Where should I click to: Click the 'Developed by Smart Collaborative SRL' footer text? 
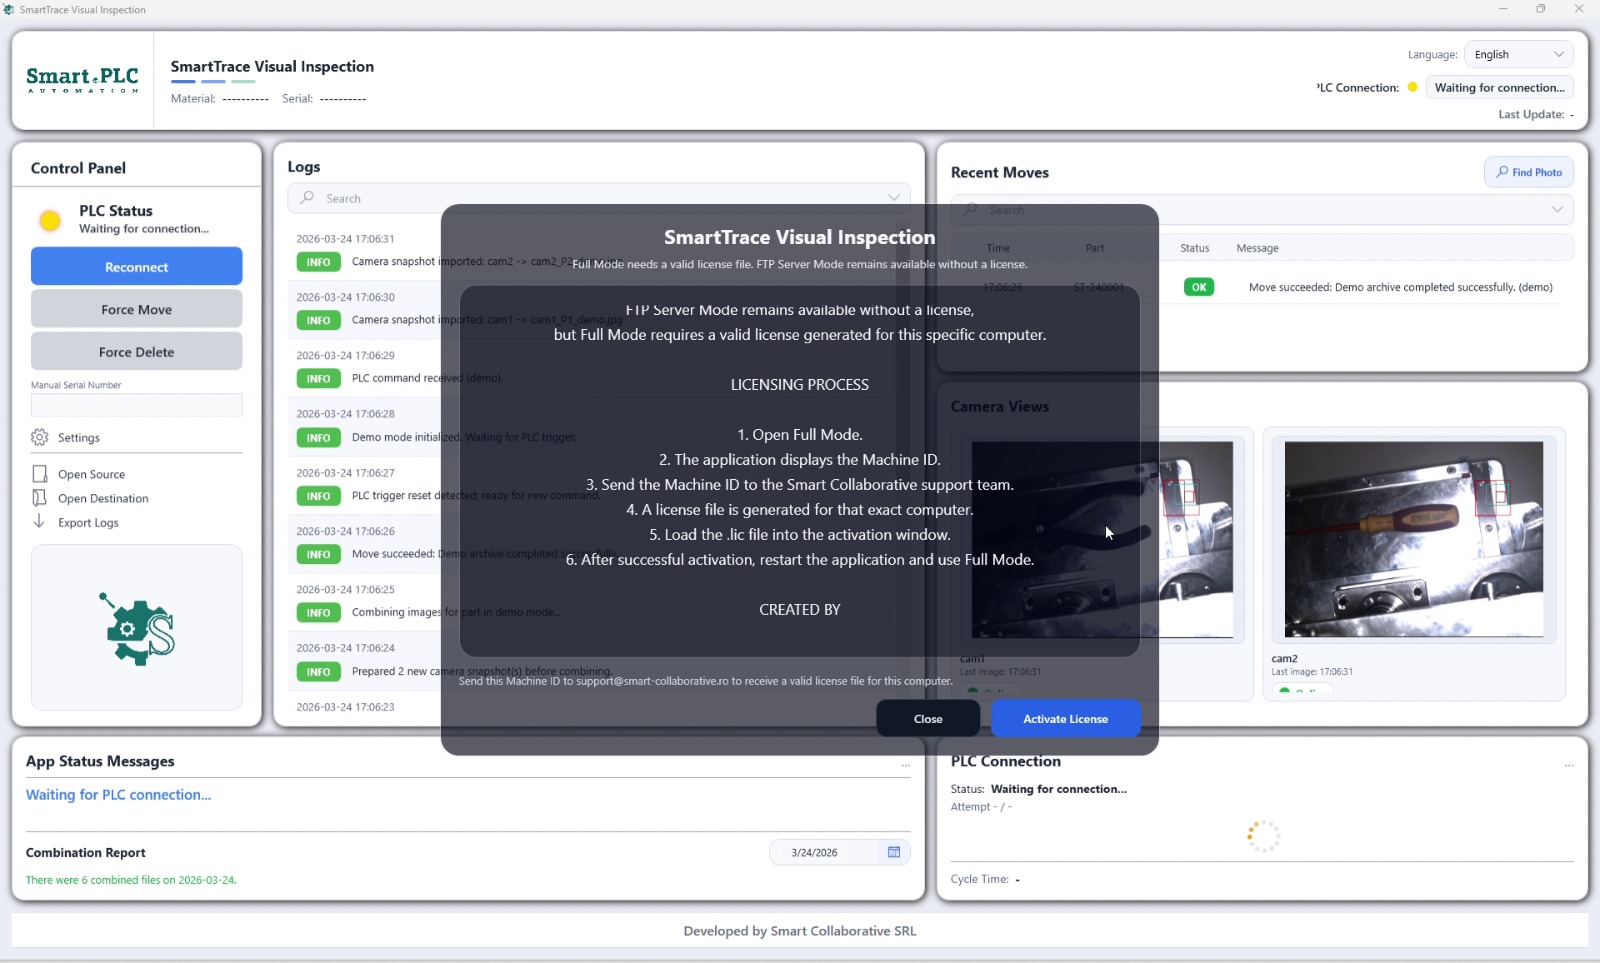pyautogui.click(x=800, y=931)
